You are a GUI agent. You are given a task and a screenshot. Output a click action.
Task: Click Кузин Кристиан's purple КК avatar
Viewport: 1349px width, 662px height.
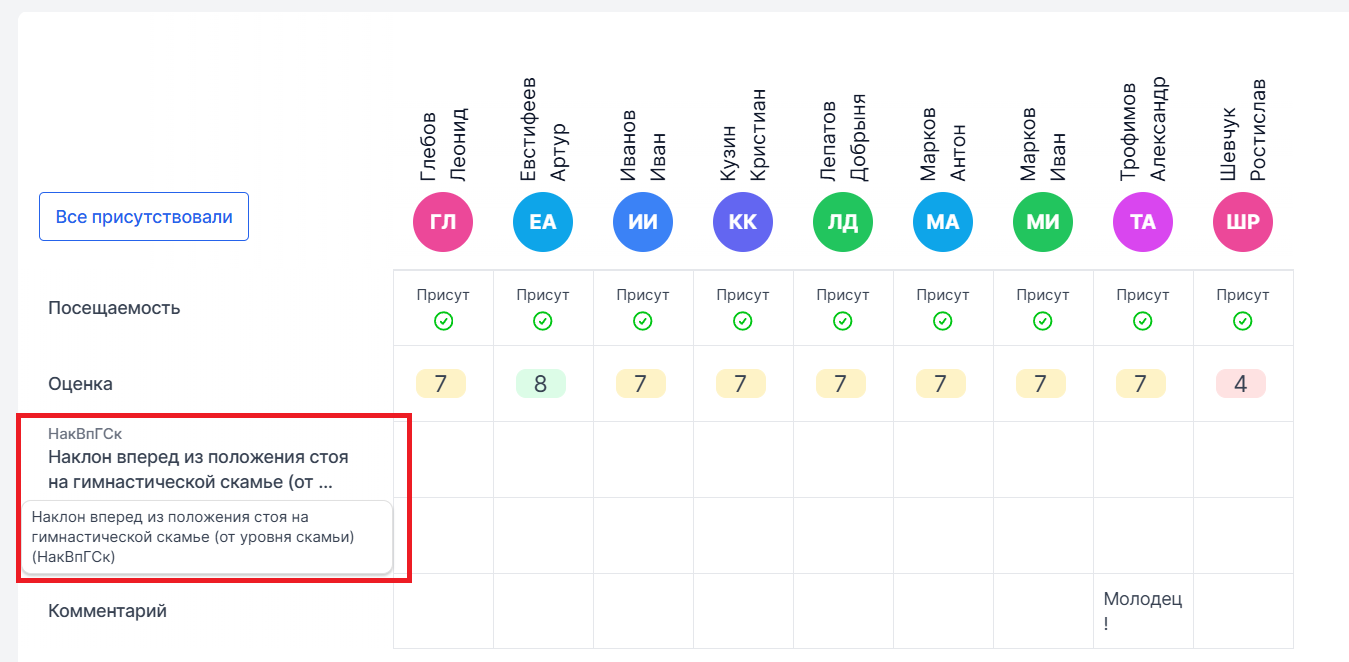click(742, 222)
